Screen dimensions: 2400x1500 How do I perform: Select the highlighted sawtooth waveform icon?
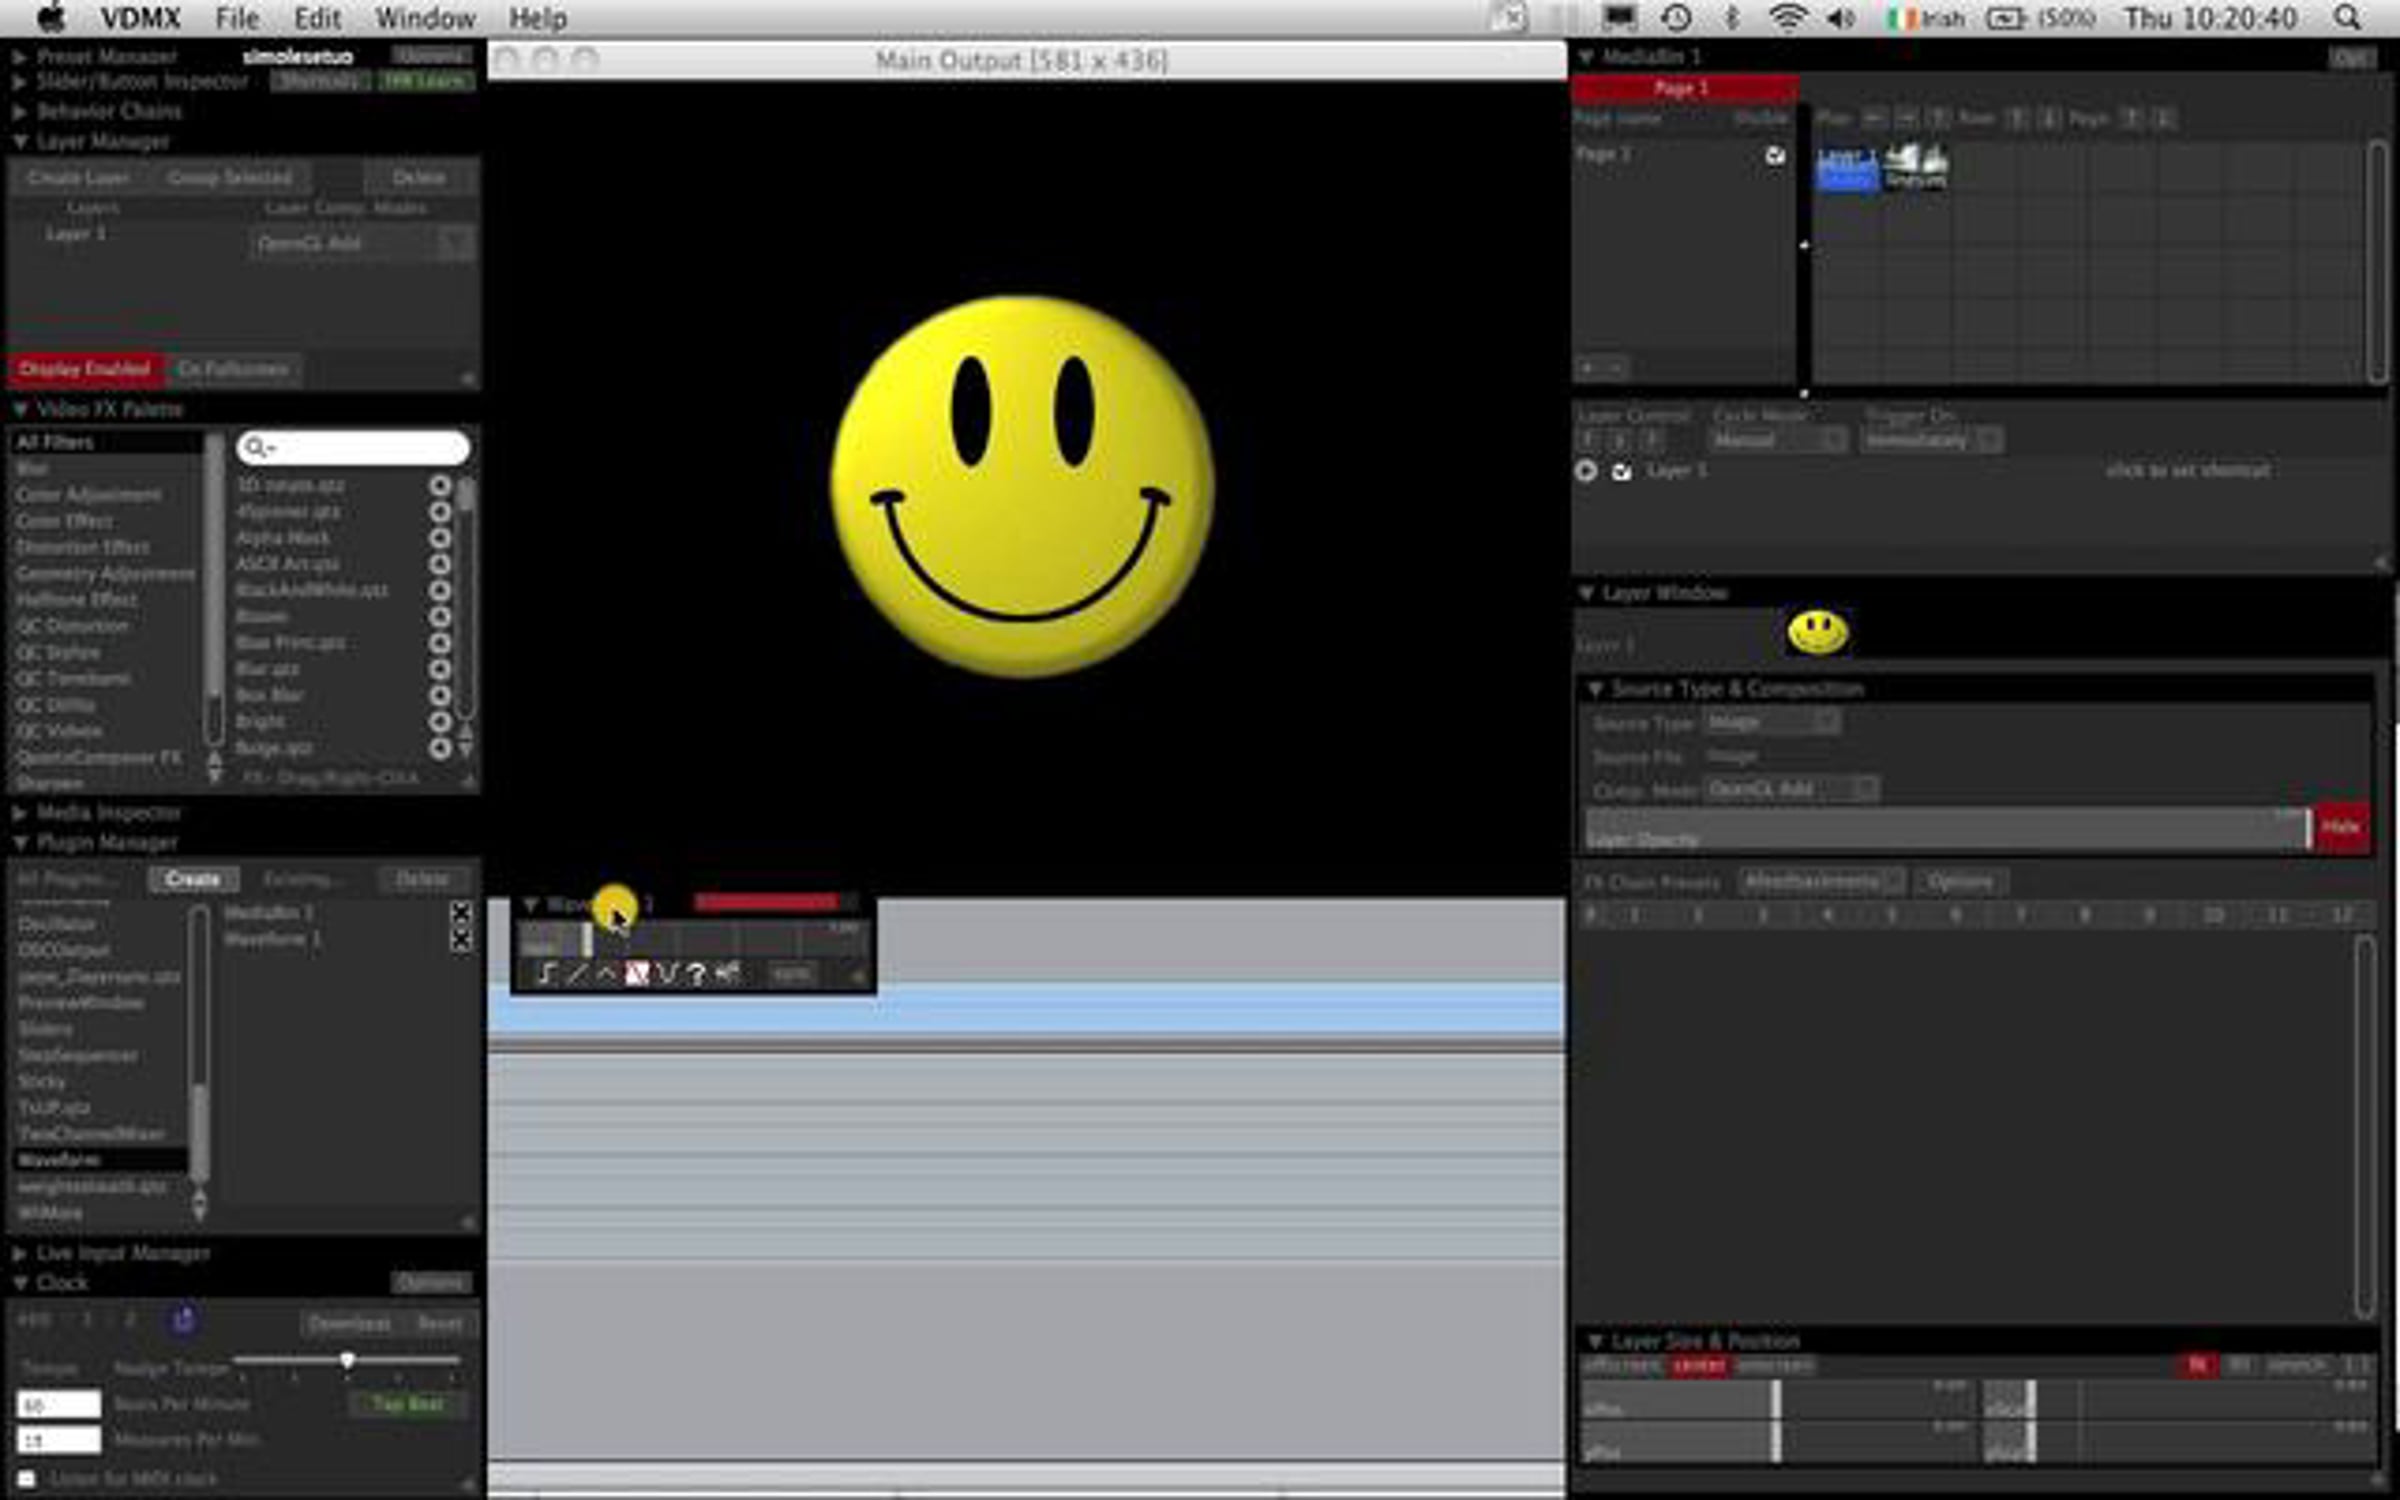637,973
